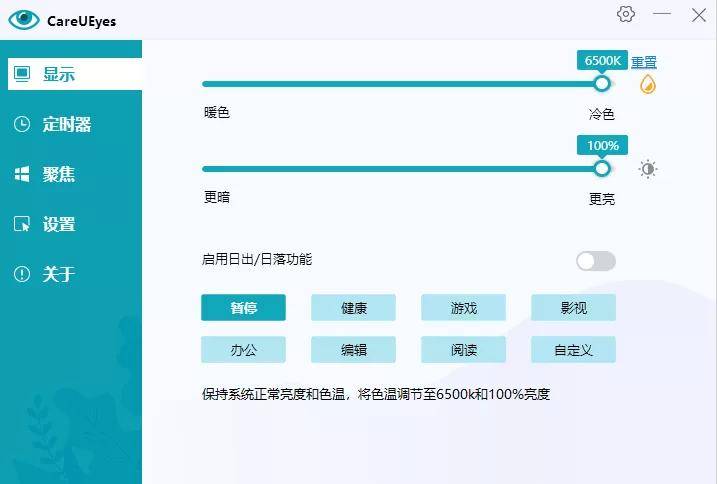Open the 自定义 preset

pos(573,350)
